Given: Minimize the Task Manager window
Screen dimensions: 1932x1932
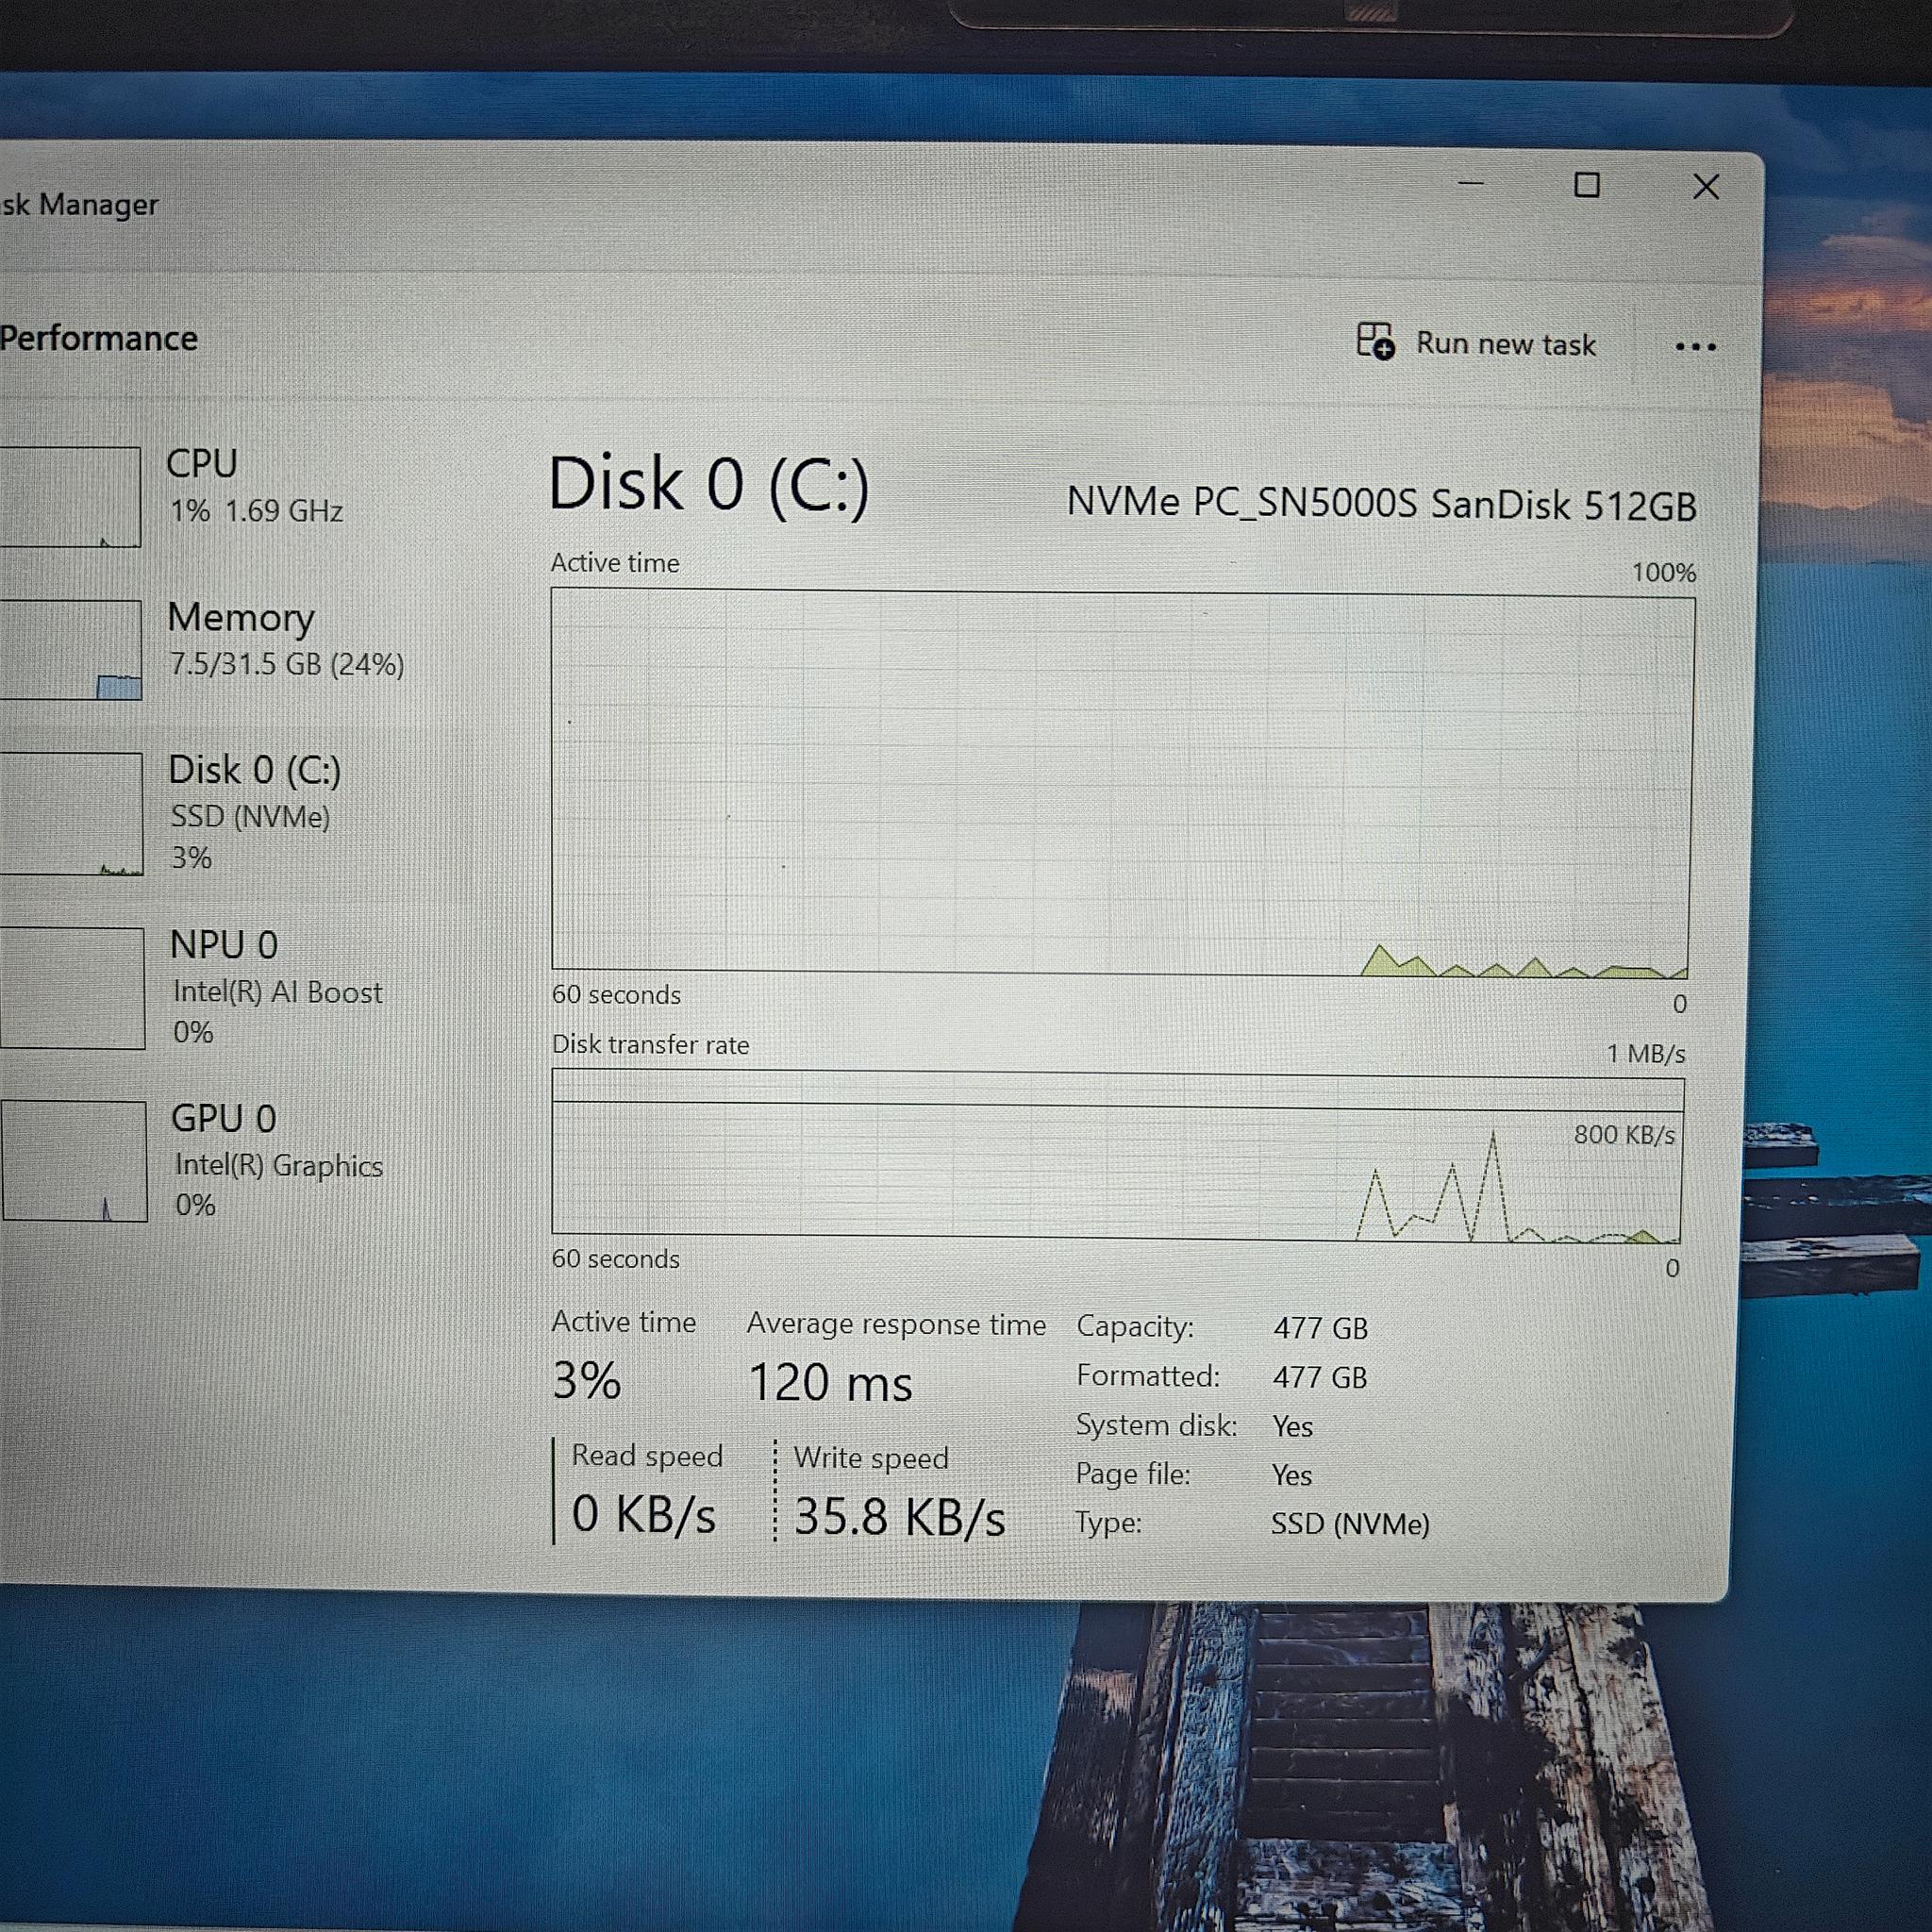Looking at the screenshot, I should 1470,184.
